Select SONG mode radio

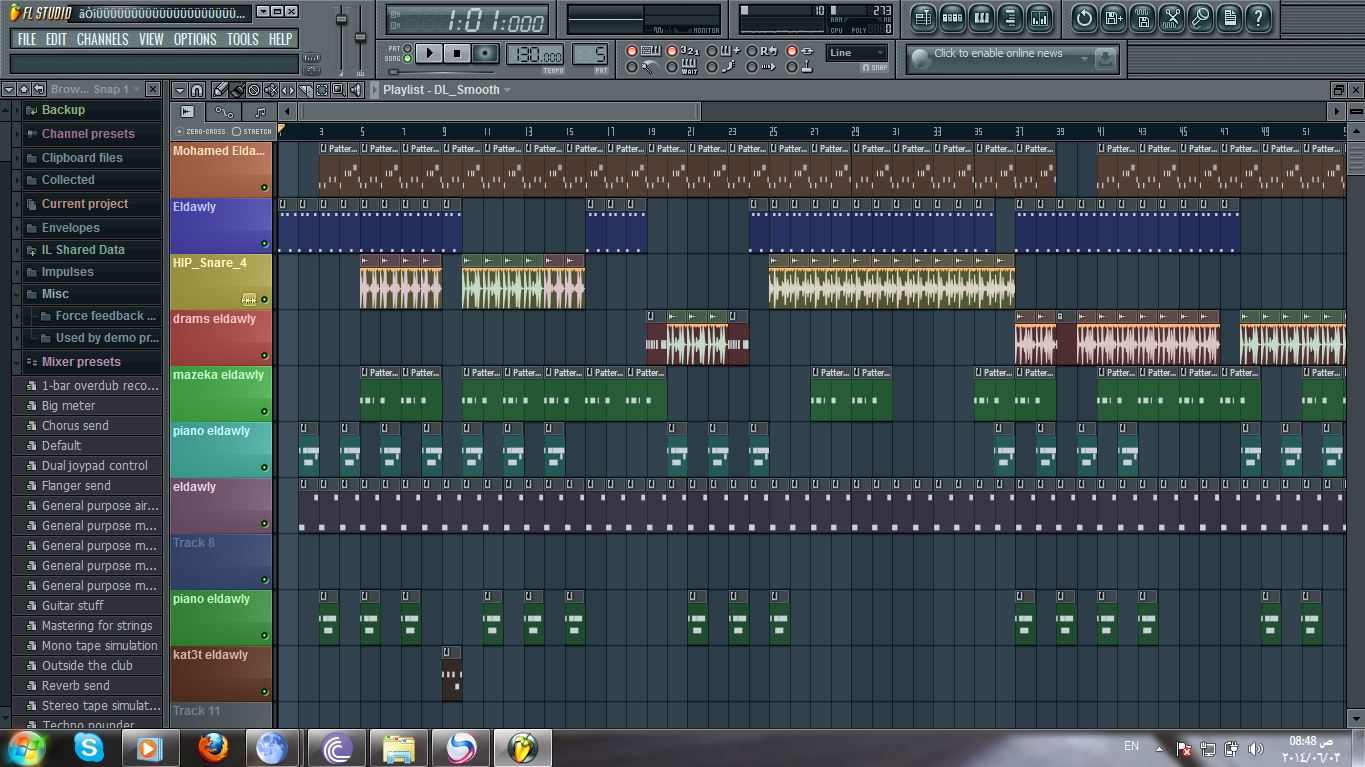click(407, 58)
